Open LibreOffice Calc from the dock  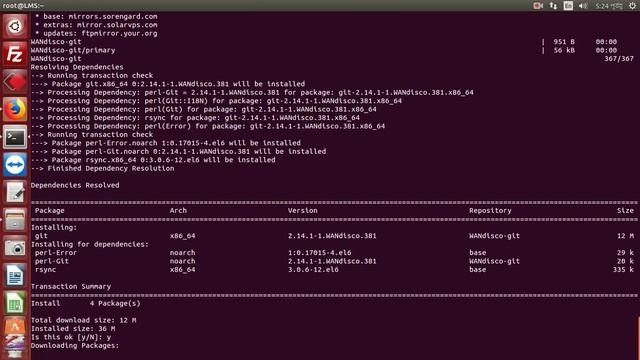(x=15, y=303)
